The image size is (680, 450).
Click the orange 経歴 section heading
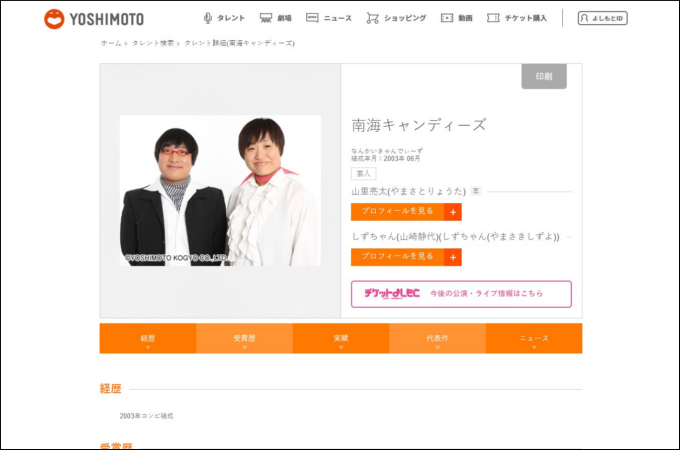111,388
